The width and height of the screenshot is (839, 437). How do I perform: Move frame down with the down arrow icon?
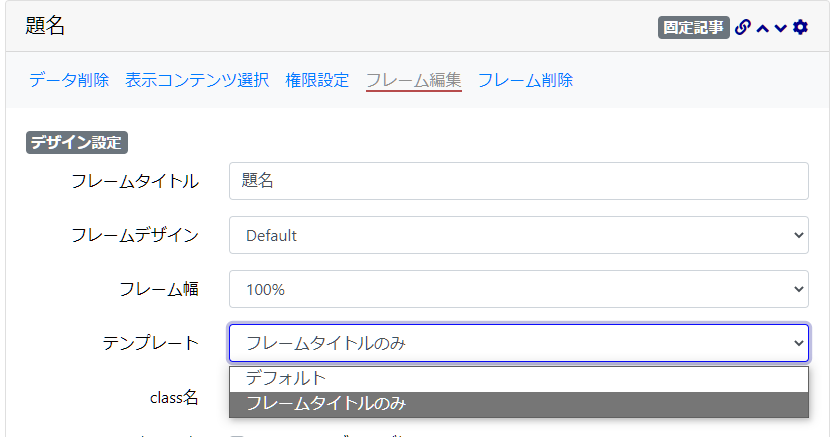click(x=781, y=28)
